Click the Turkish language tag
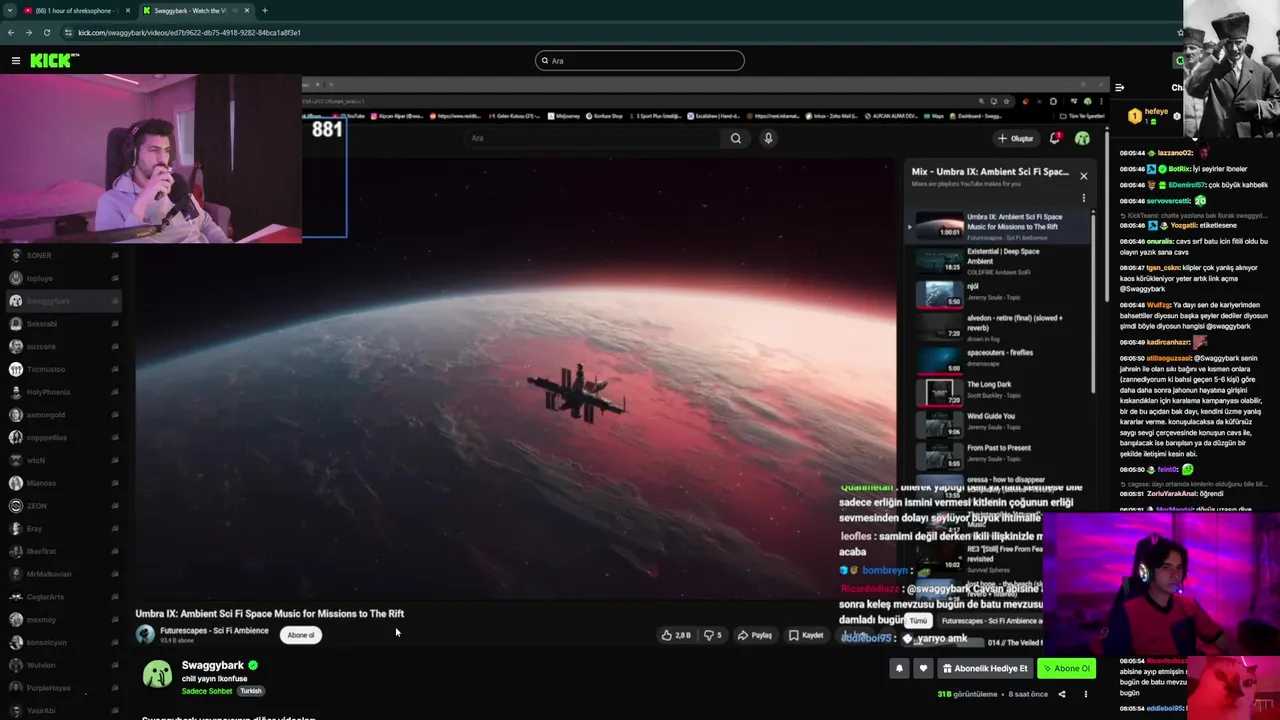 tap(250, 691)
